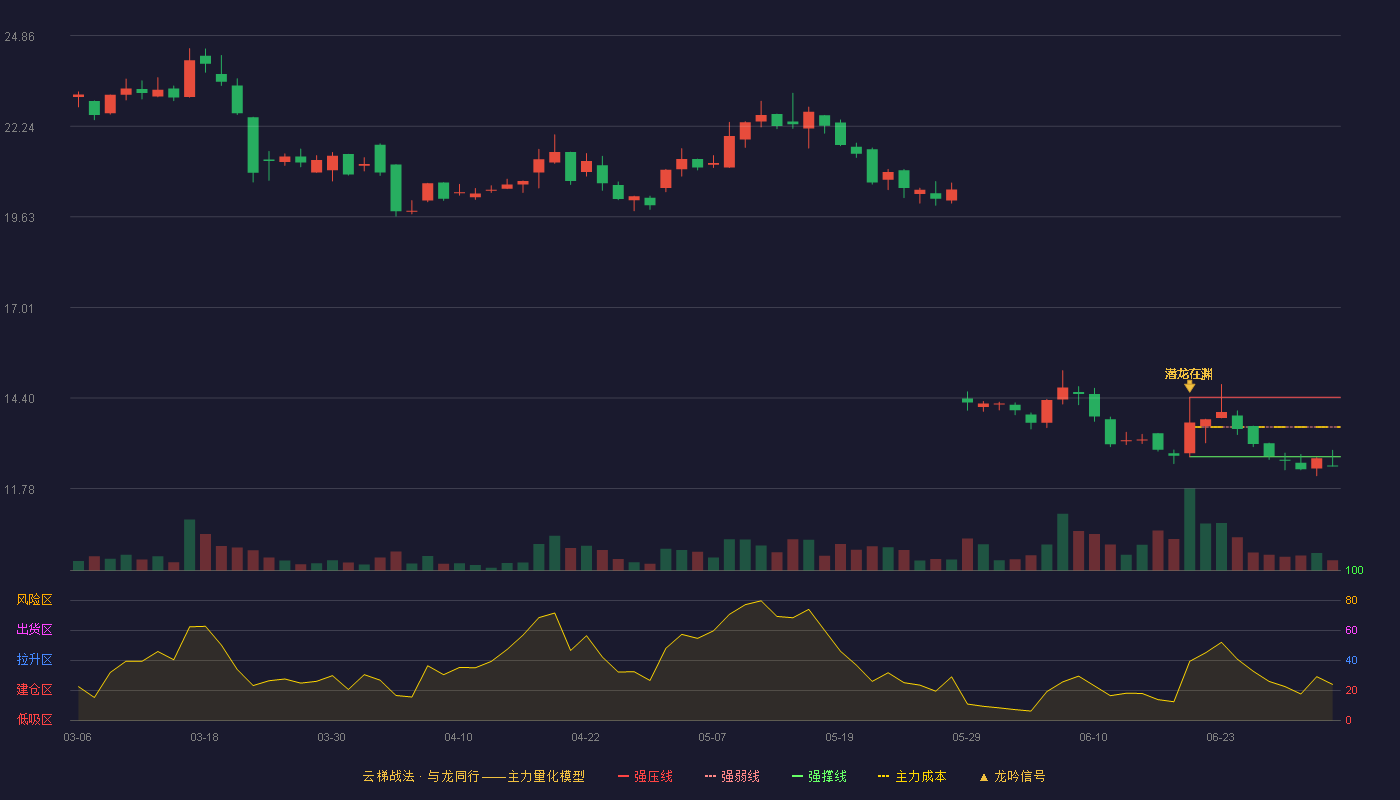Select the 低吸区 zone label
This screenshot has height=800, width=1400.
point(34,720)
